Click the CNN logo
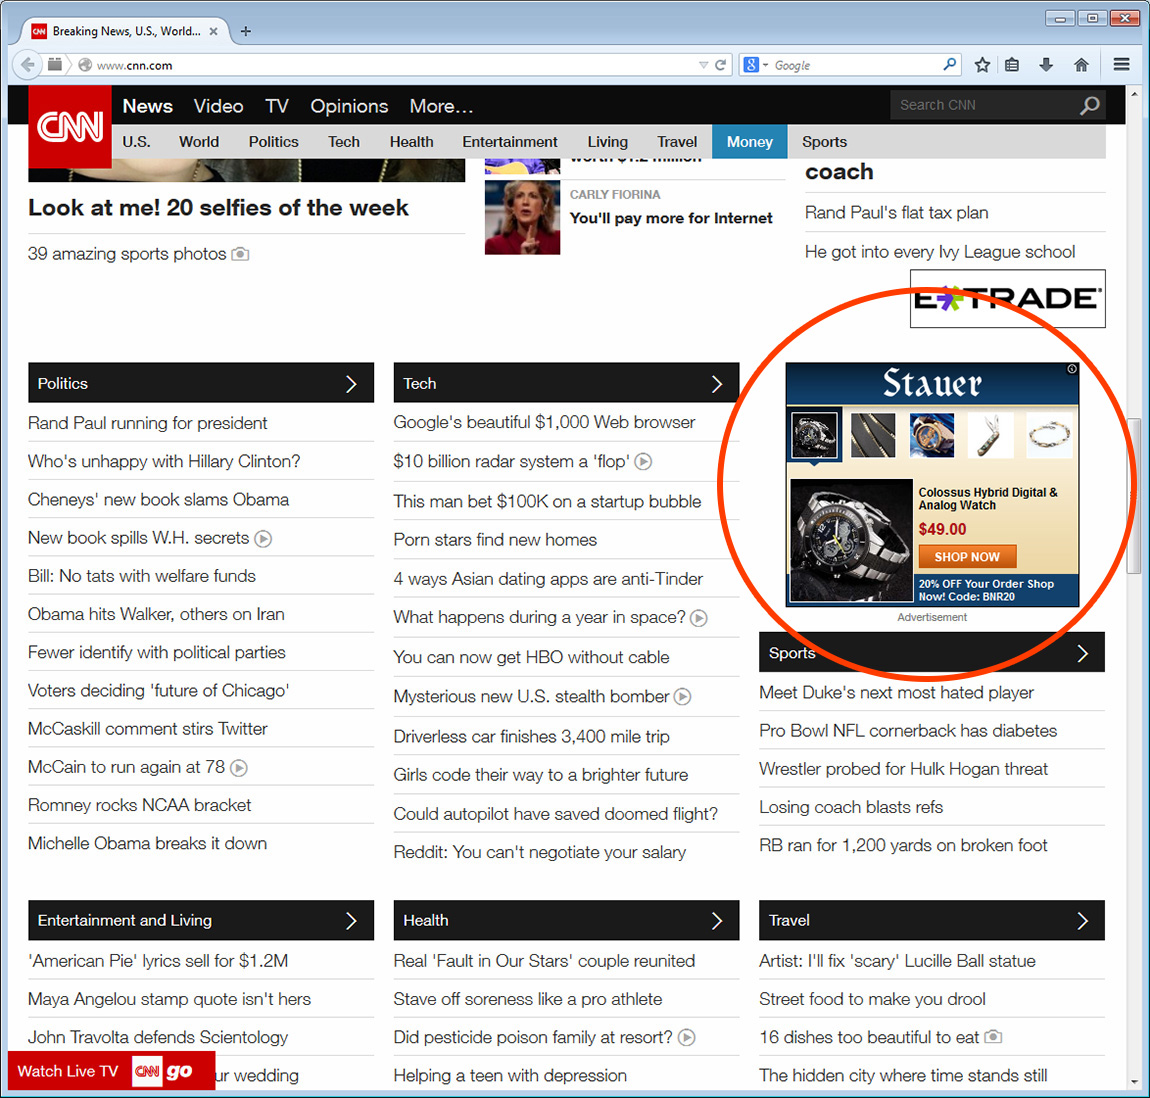The height and width of the screenshot is (1098, 1150). point(70,126)
